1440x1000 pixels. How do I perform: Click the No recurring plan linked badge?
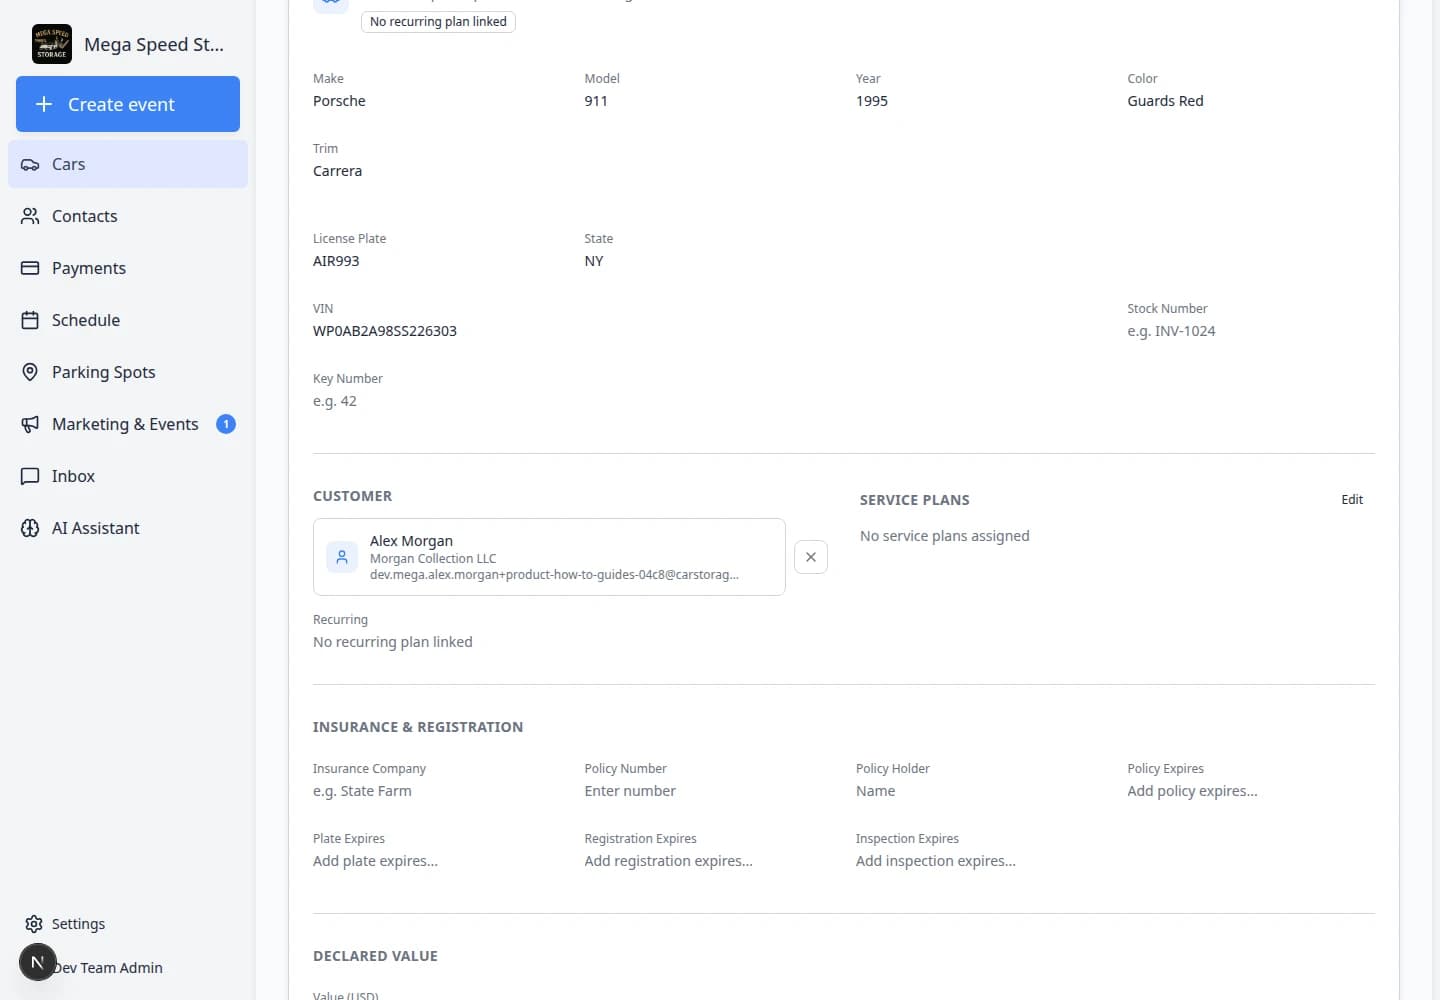click(438, 22)
